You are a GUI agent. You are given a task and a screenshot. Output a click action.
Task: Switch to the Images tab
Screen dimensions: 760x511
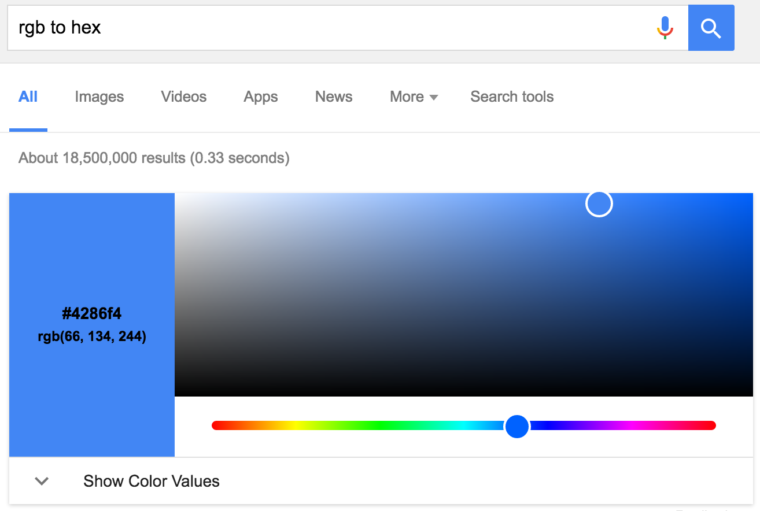point(99,97)
